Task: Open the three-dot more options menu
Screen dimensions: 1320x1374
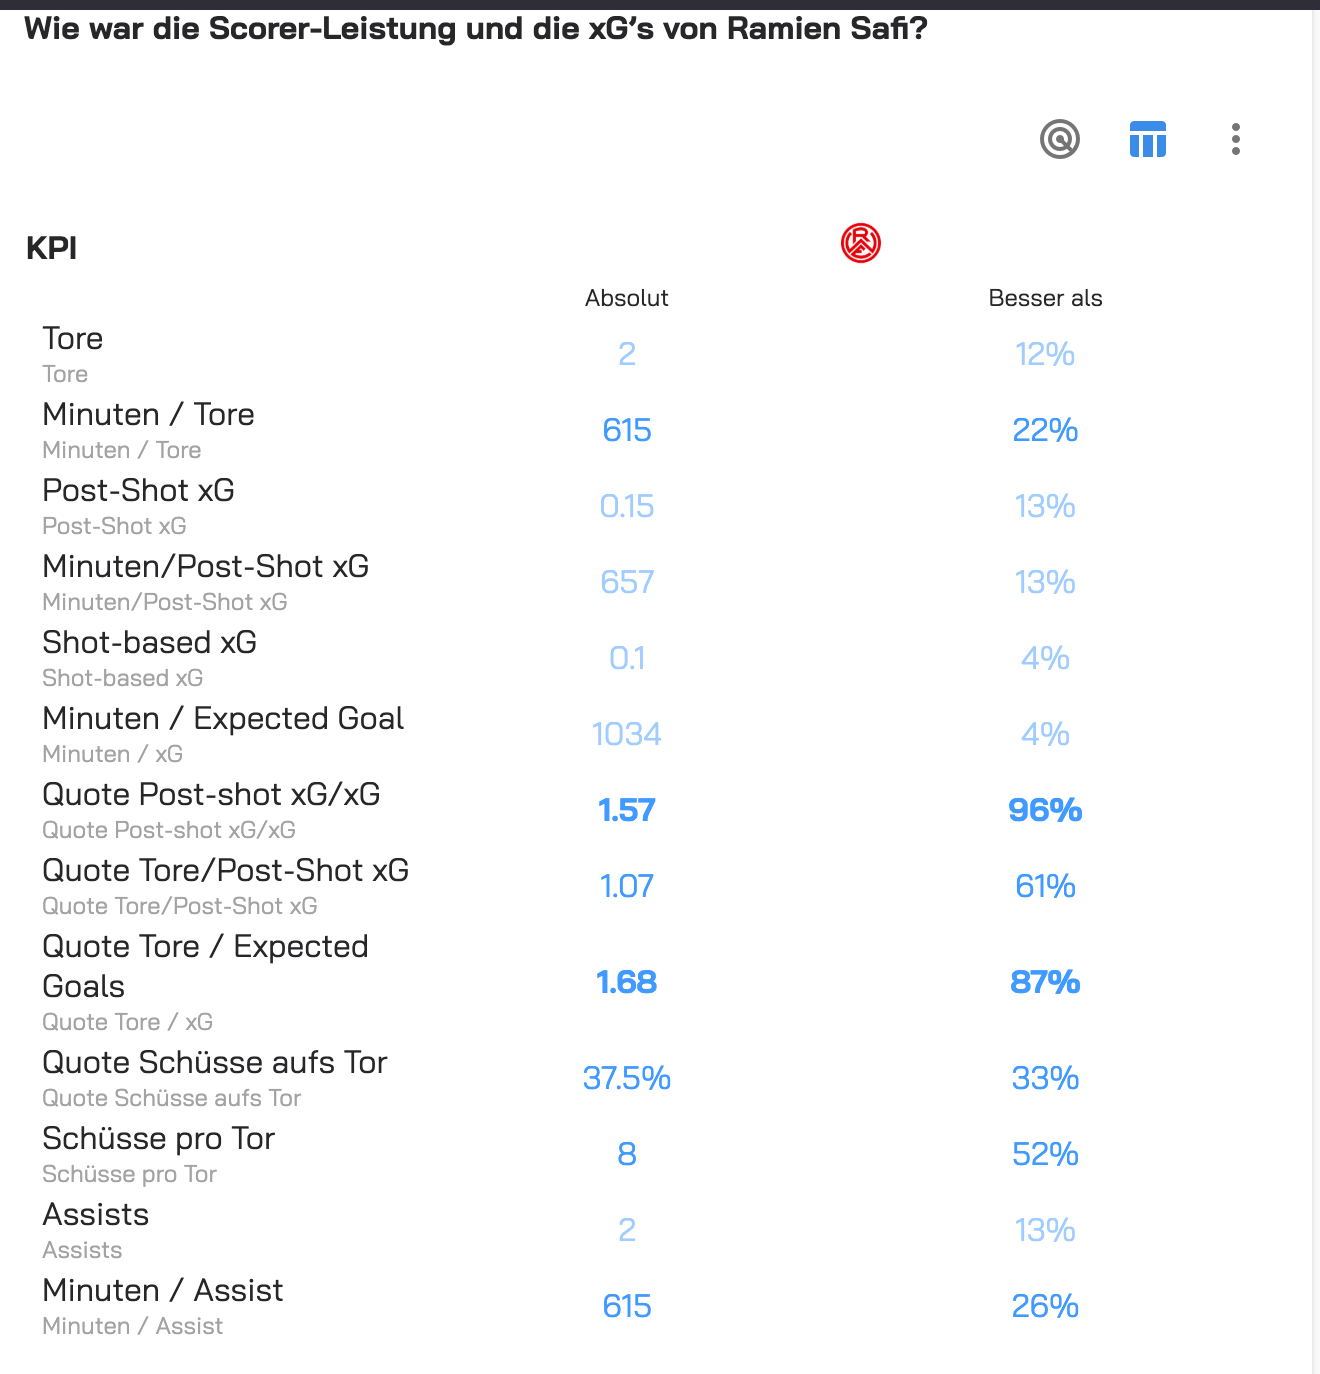Action: 1236,139
